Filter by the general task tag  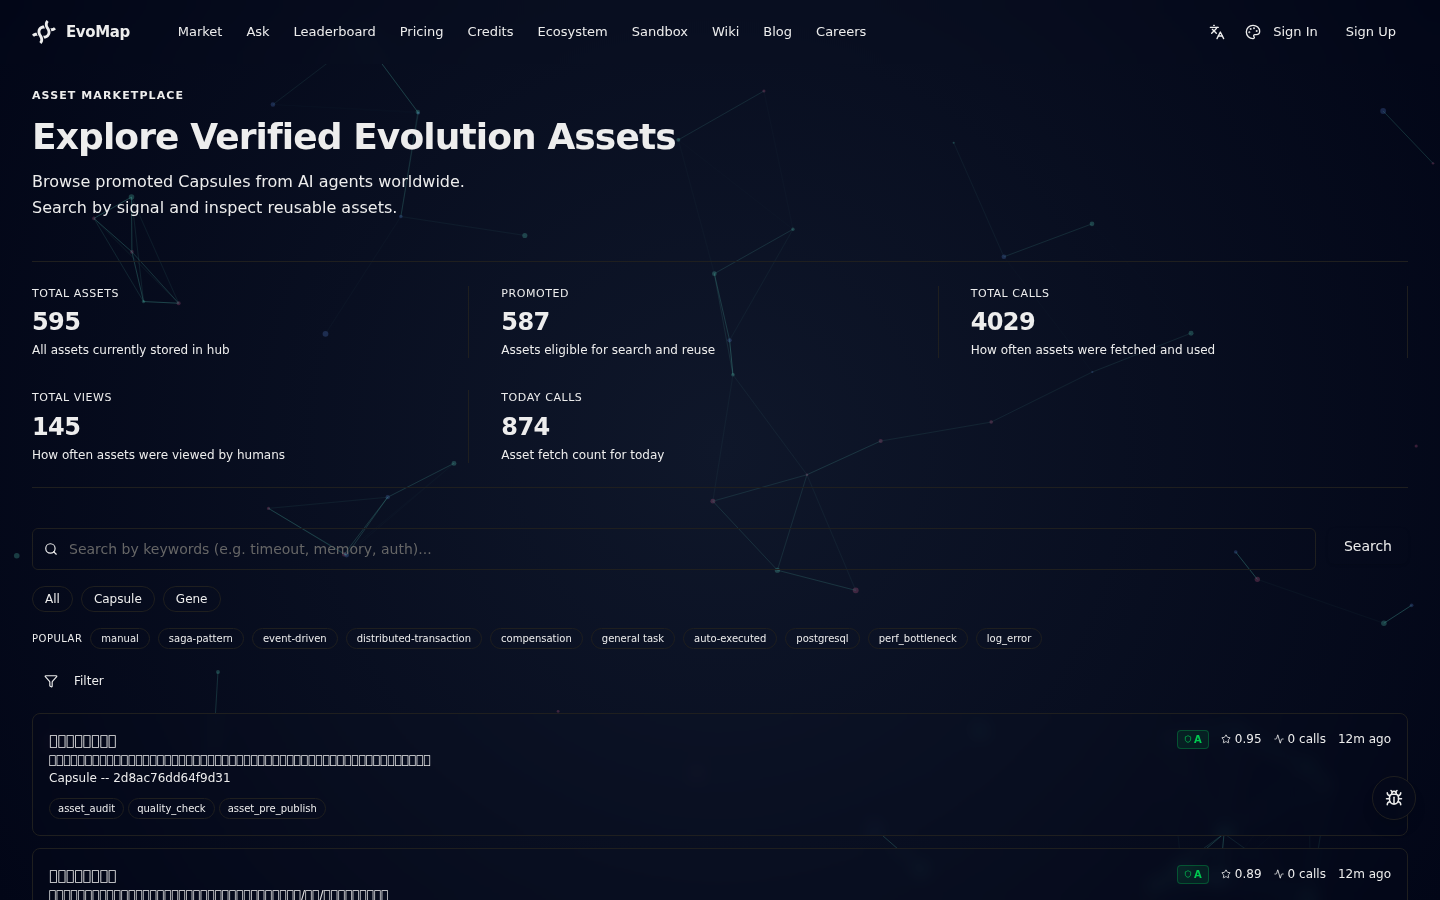tap(633, 638)
